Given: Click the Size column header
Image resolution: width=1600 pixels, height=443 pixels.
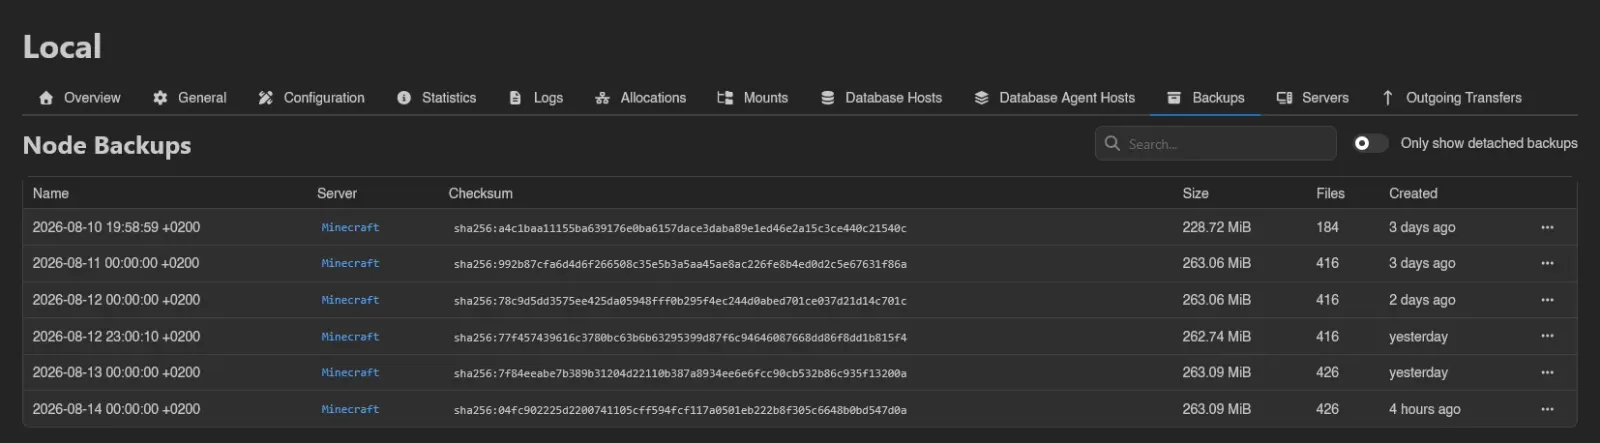Looking at the screenshot, I should coord(1195,193).
